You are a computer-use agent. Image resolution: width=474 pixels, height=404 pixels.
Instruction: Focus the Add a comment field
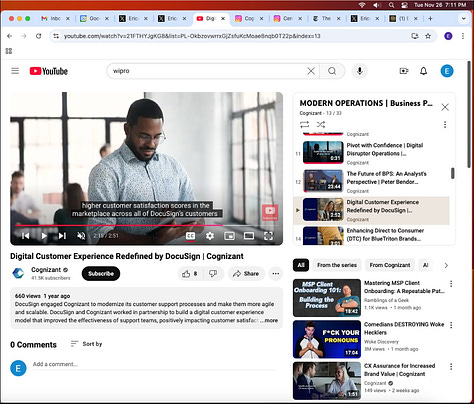tap(154, 364)
